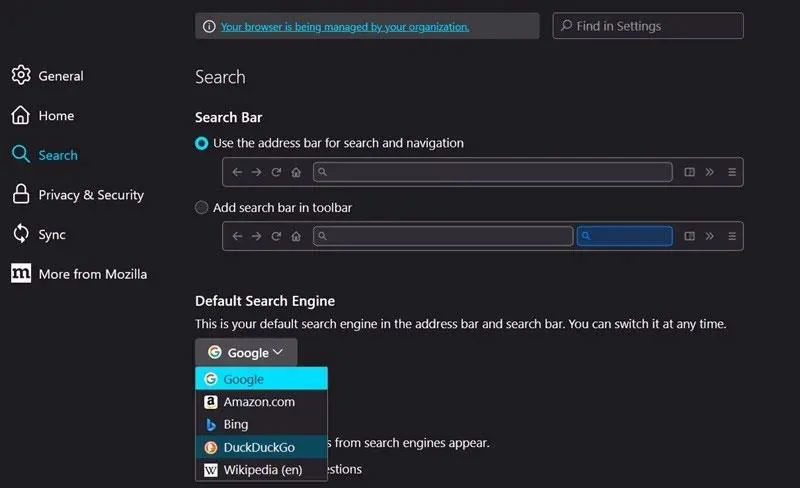Screen dimensions: 800x488
Task: Choose Bing from the search engine list
Action: pyautogui.click(x=261, y=424)
